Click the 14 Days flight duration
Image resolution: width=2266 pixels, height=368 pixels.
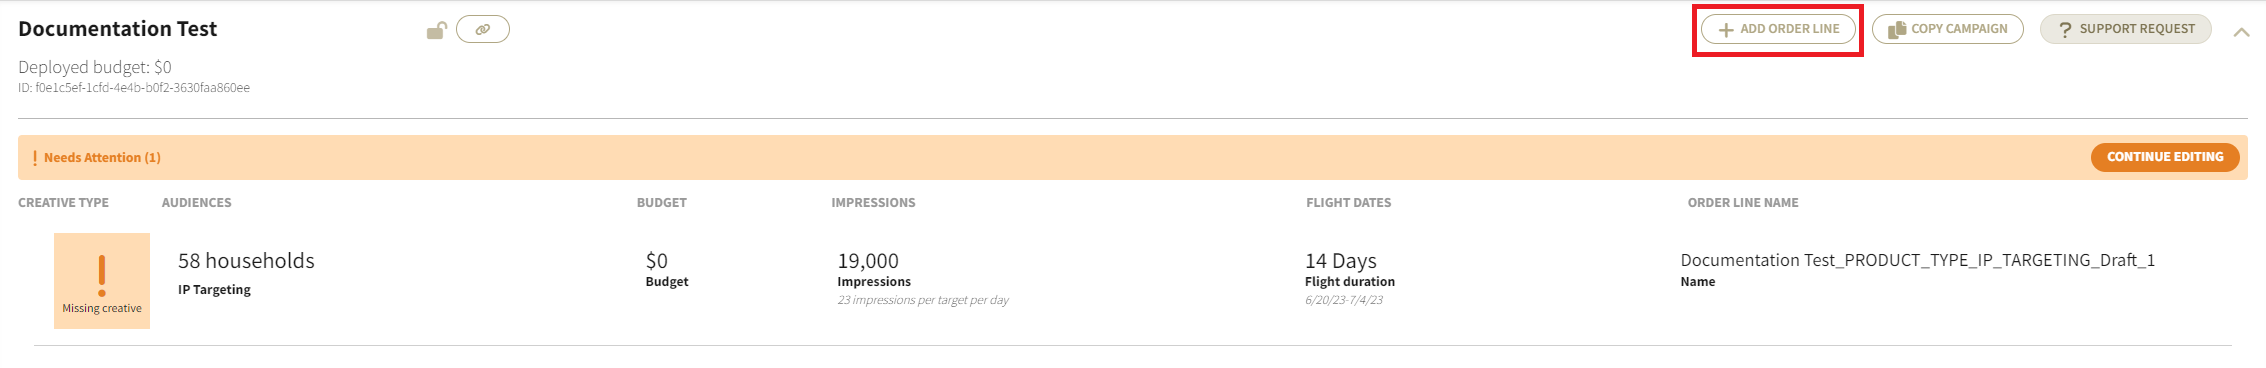click(1341, 261)
